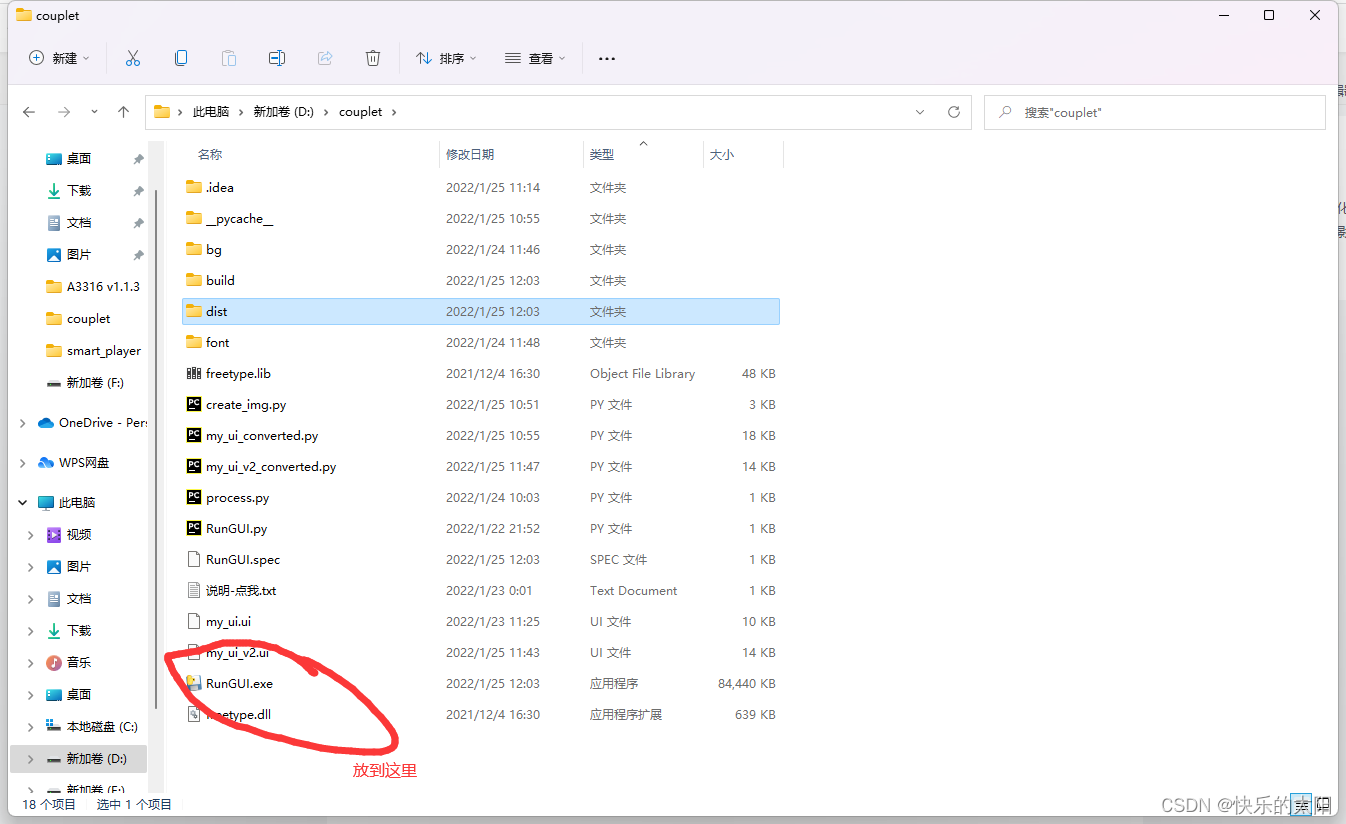Expand the 视频 tree node
1346x824 pixels.
[31, 535]
